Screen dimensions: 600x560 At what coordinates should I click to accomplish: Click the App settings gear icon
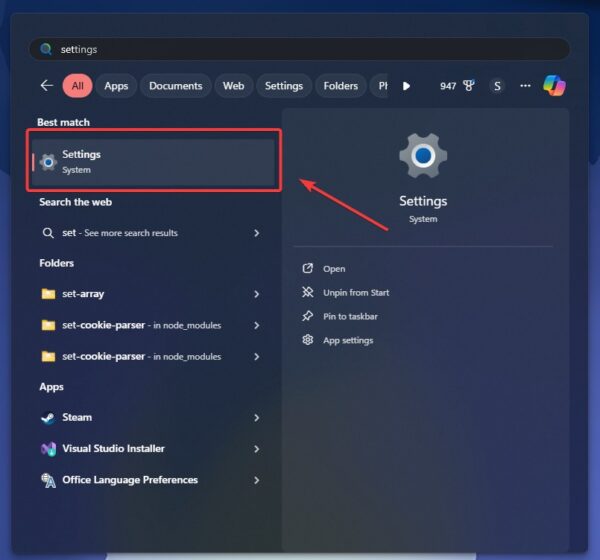point(308,340)
